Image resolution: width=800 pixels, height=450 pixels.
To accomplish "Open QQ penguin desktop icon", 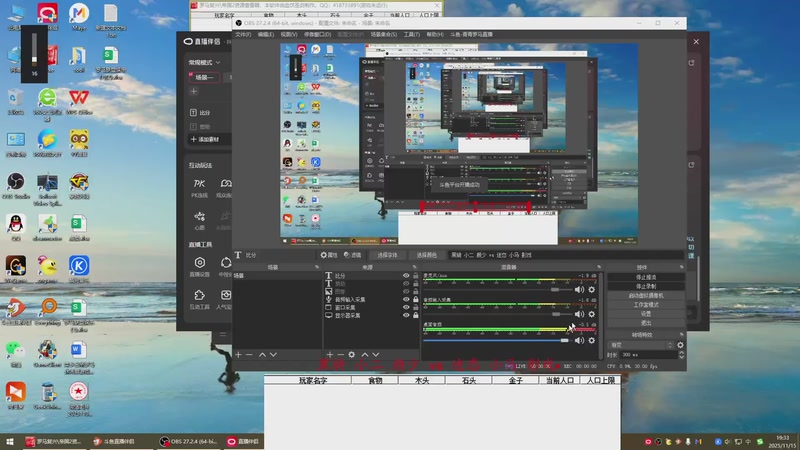I will click(16, 228).
